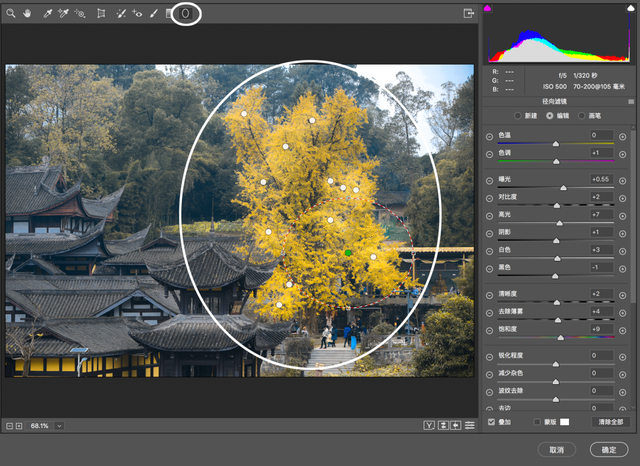
Task: Decrease 锐化程度 with minus icon
Action: click(x=489, y=357)
